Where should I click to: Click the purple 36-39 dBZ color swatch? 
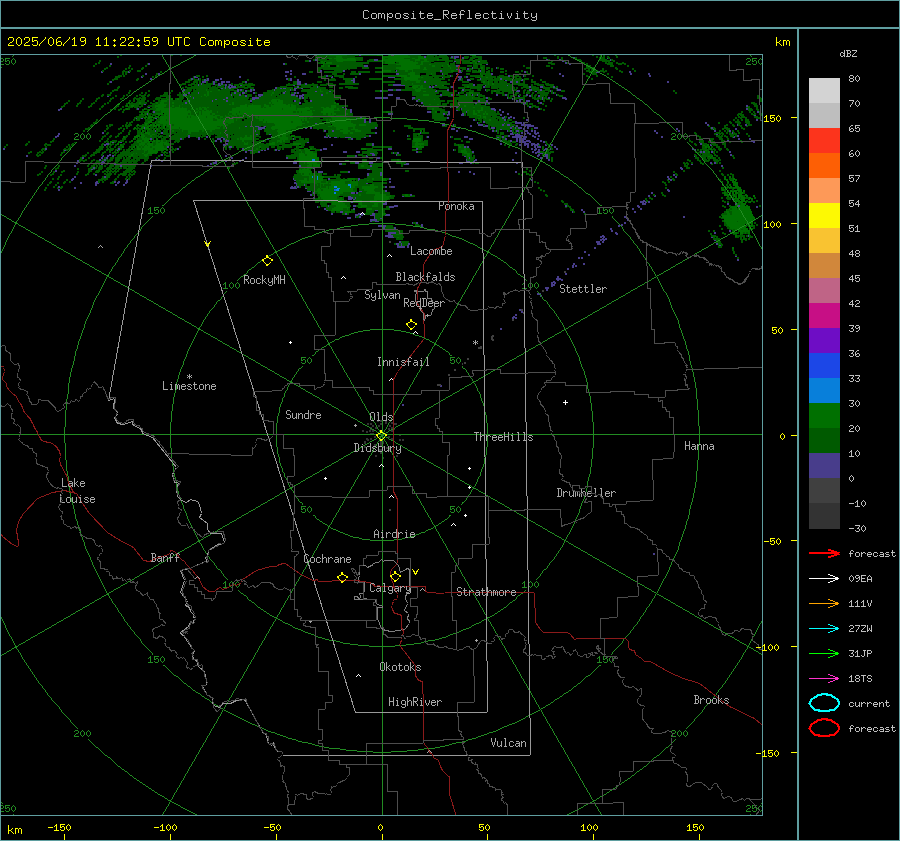coord(824,340)
